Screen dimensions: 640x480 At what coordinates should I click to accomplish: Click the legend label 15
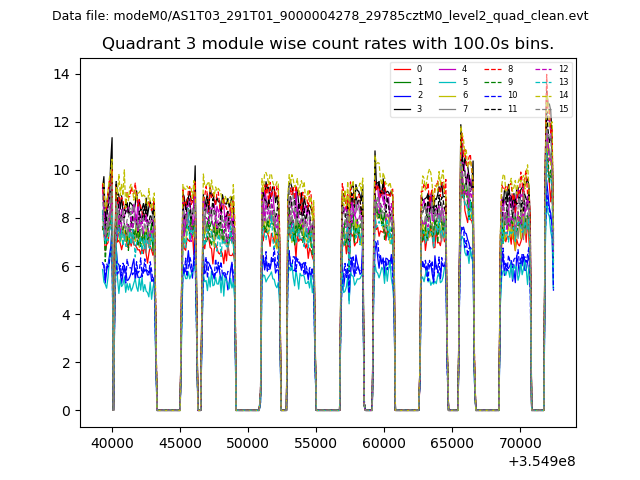[x=563, y=108]
